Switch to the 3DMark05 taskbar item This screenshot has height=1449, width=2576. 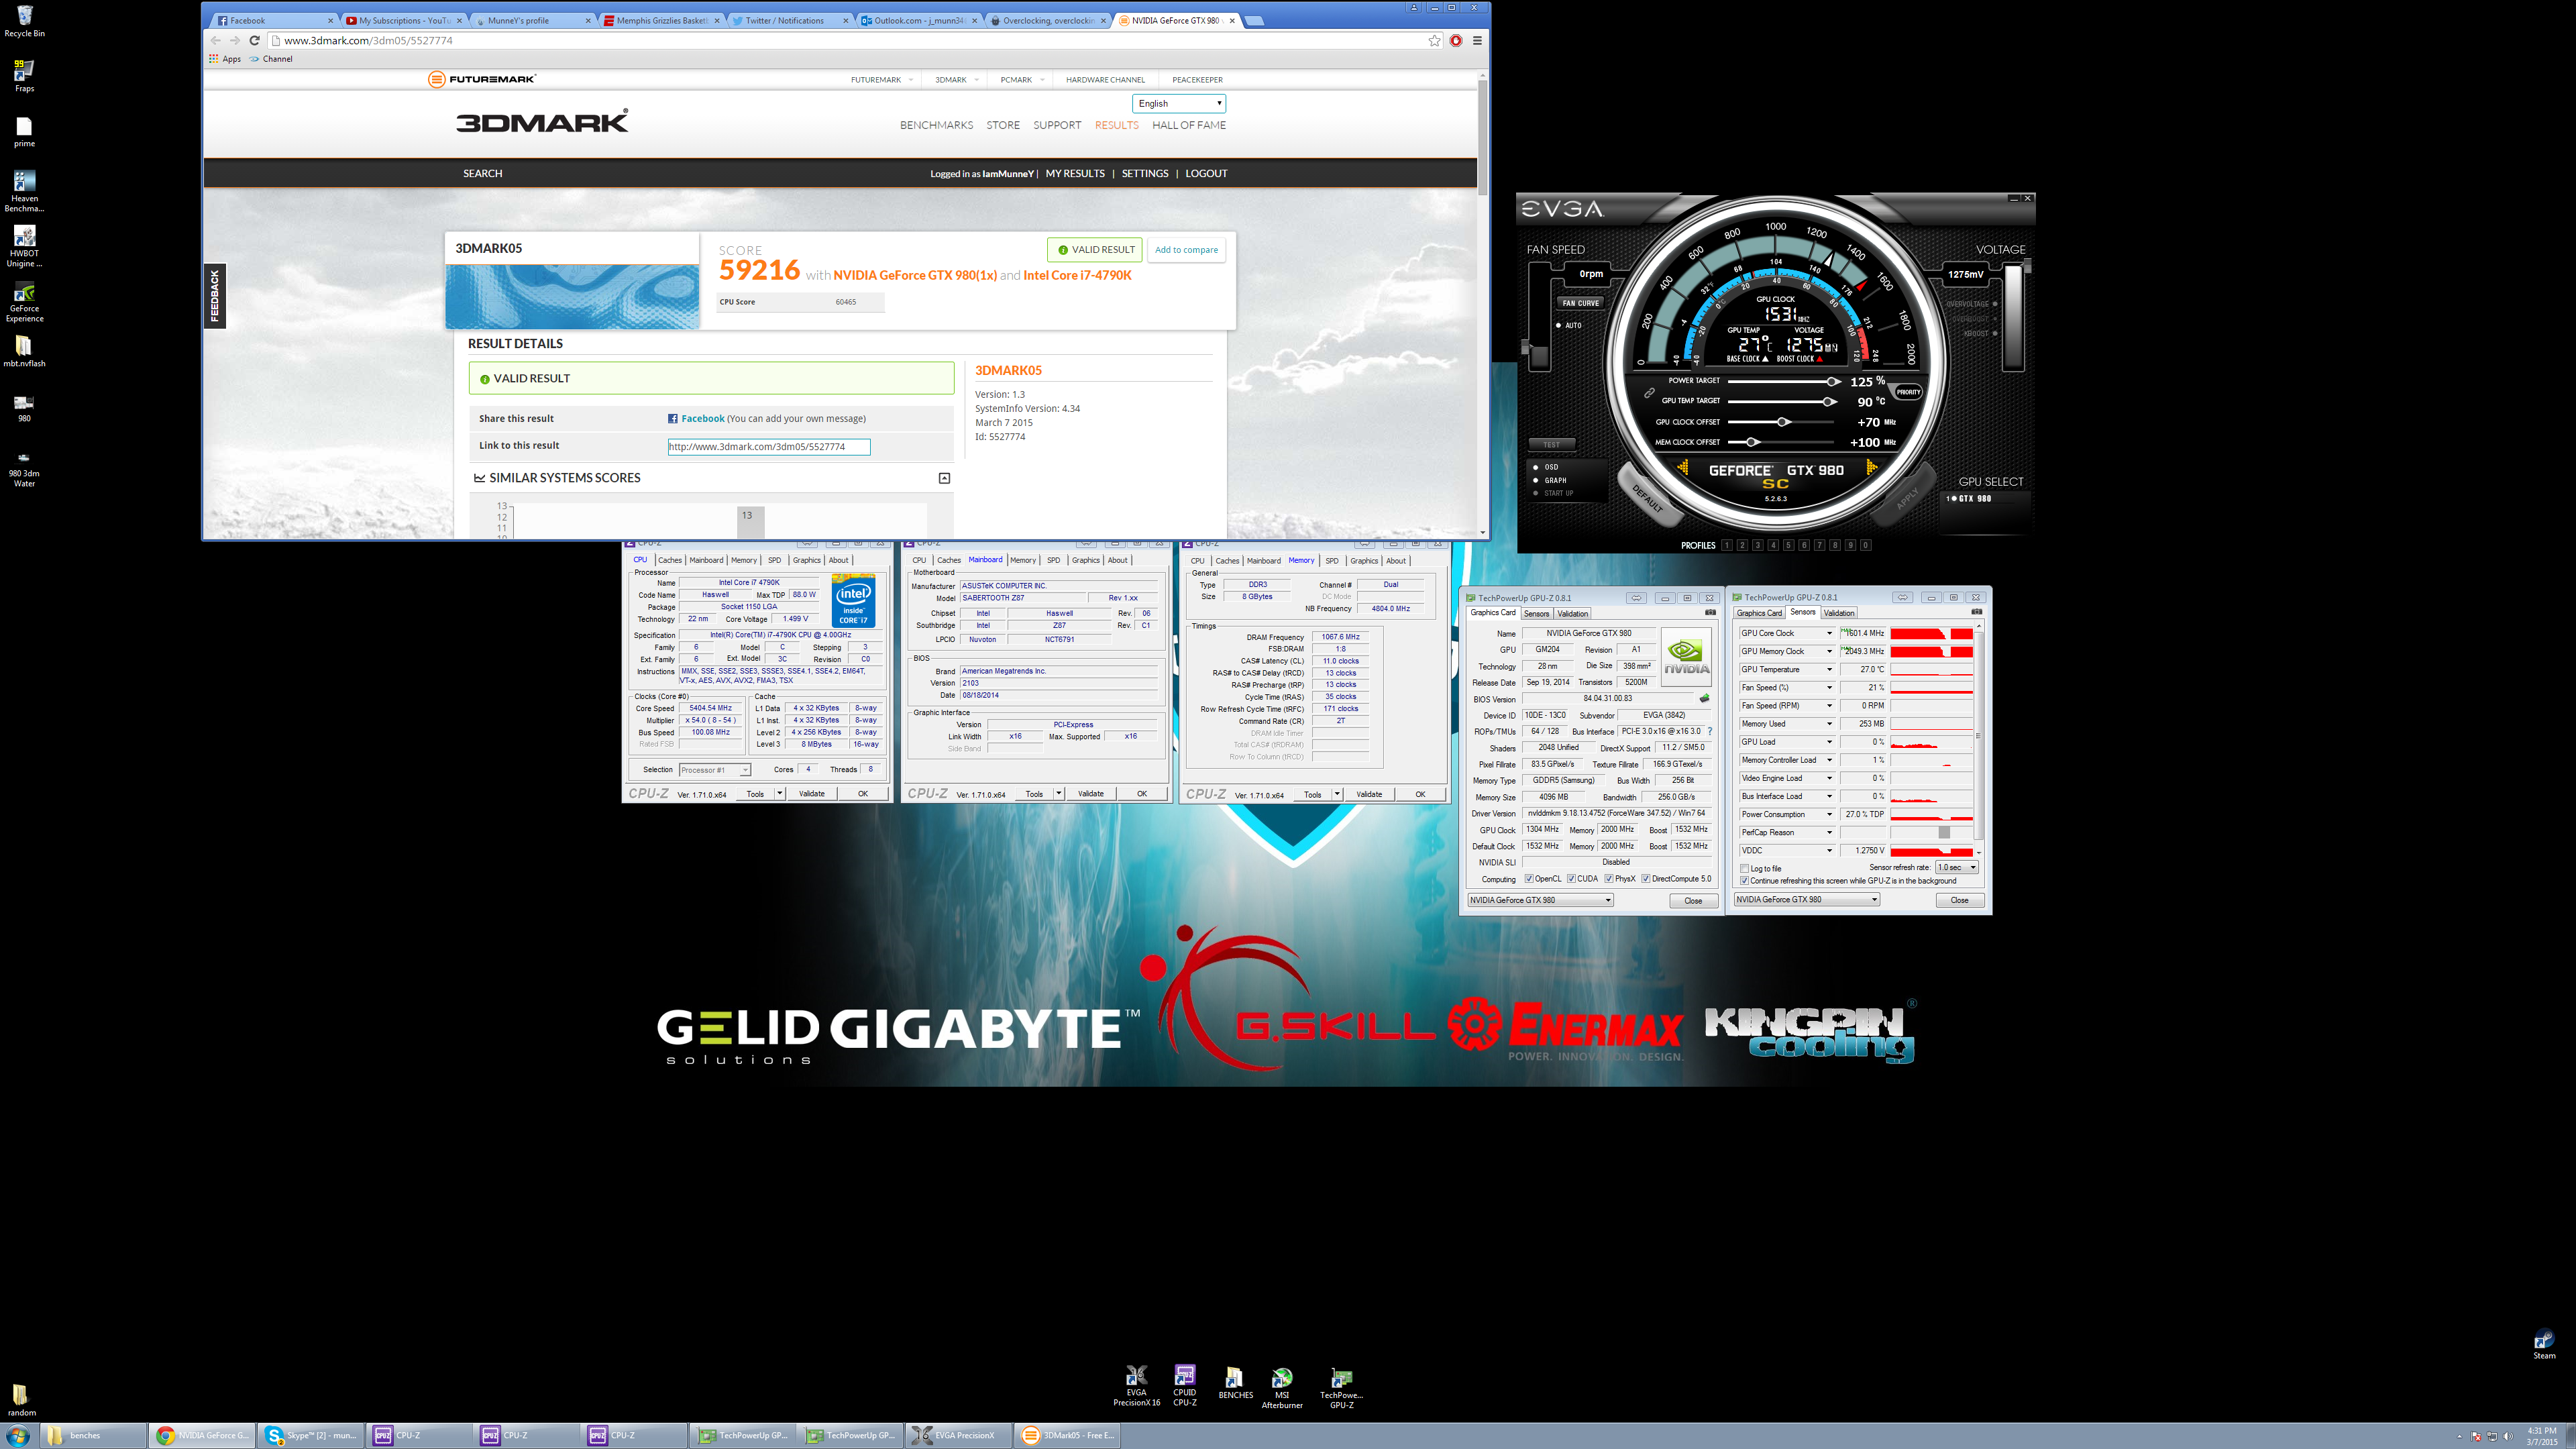tap(1067, 1435)
